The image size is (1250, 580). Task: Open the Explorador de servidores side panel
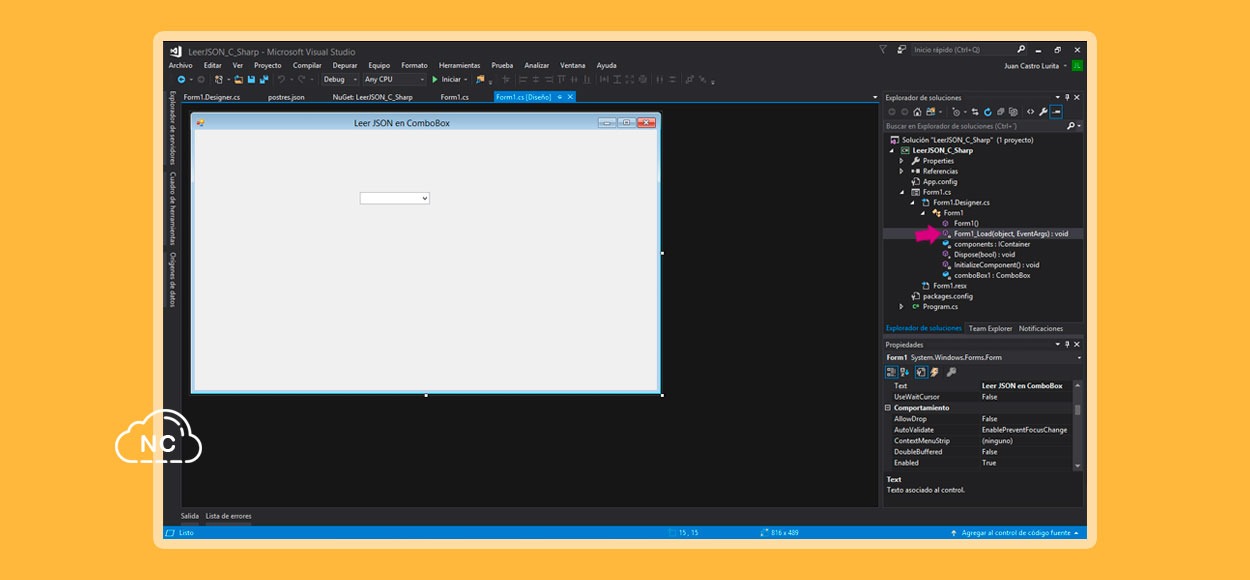[172, 128]
